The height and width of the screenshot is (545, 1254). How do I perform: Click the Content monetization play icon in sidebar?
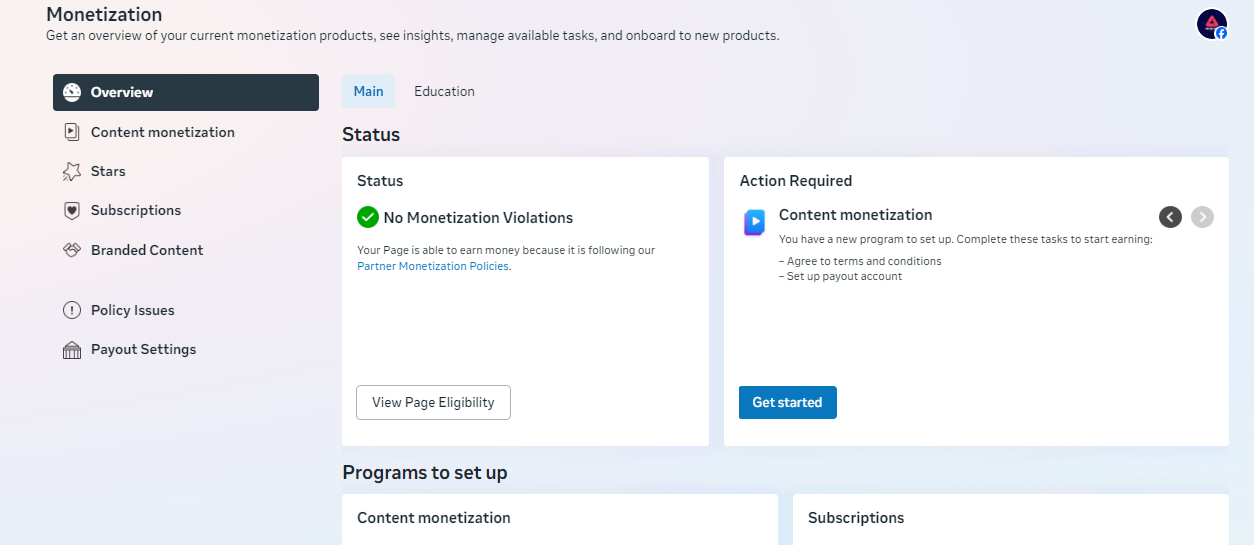[72, 132]
